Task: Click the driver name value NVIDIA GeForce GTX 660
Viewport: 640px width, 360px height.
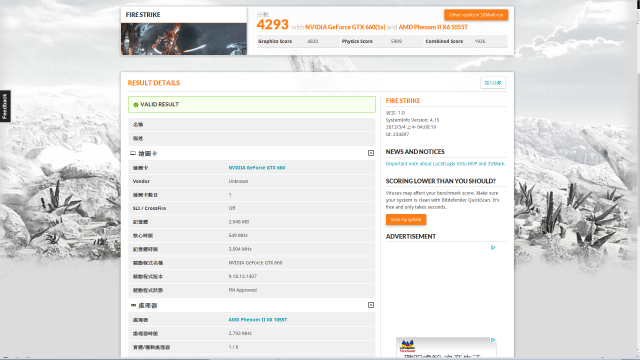Action: click(255, 263)
